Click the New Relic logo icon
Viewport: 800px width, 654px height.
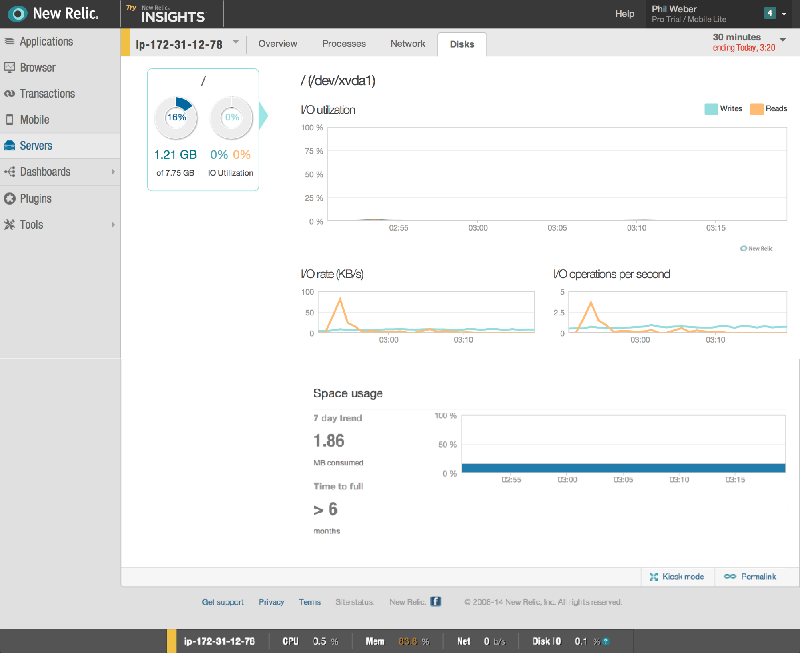pos(17,14)
